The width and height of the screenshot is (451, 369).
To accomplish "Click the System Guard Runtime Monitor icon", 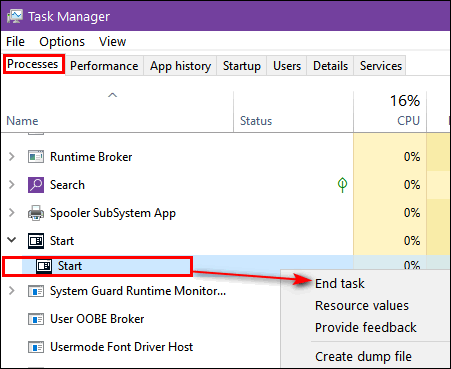I will (x=36, y=291).
